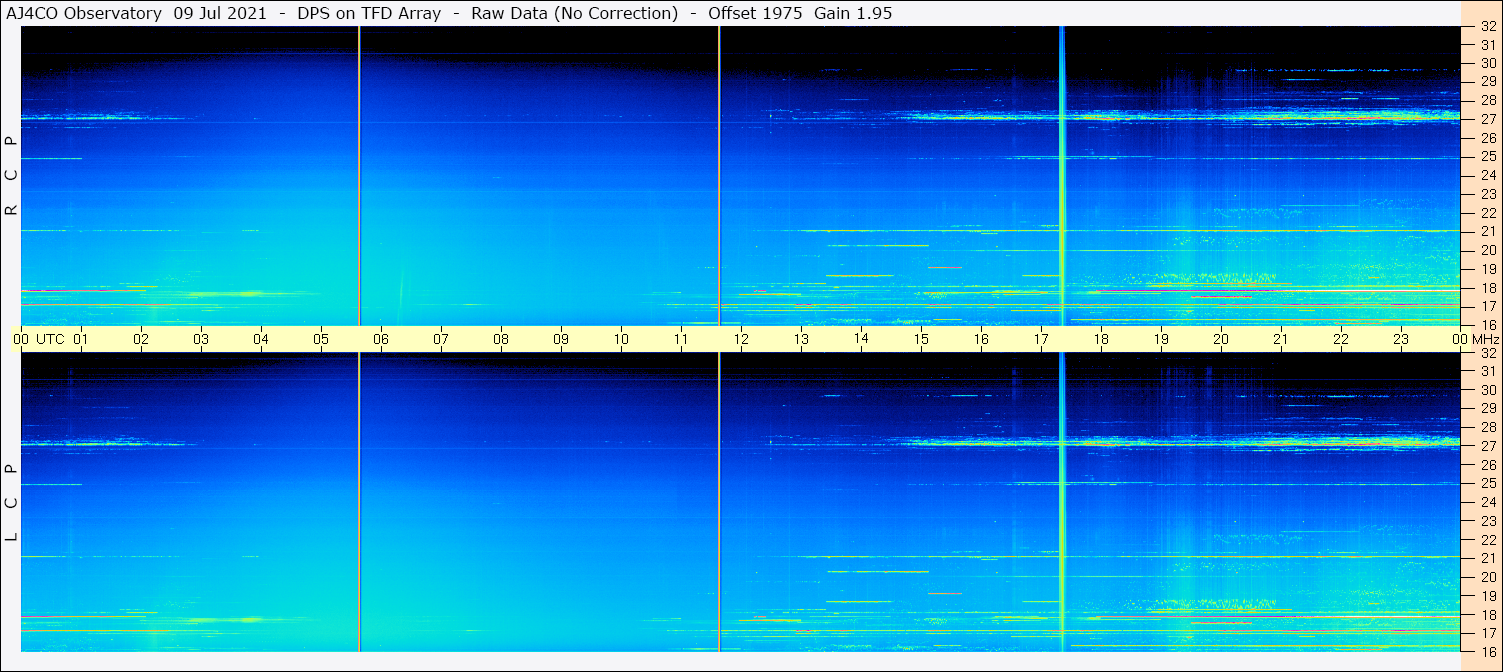Select the 09 hour tick label

tap(561, 339)
